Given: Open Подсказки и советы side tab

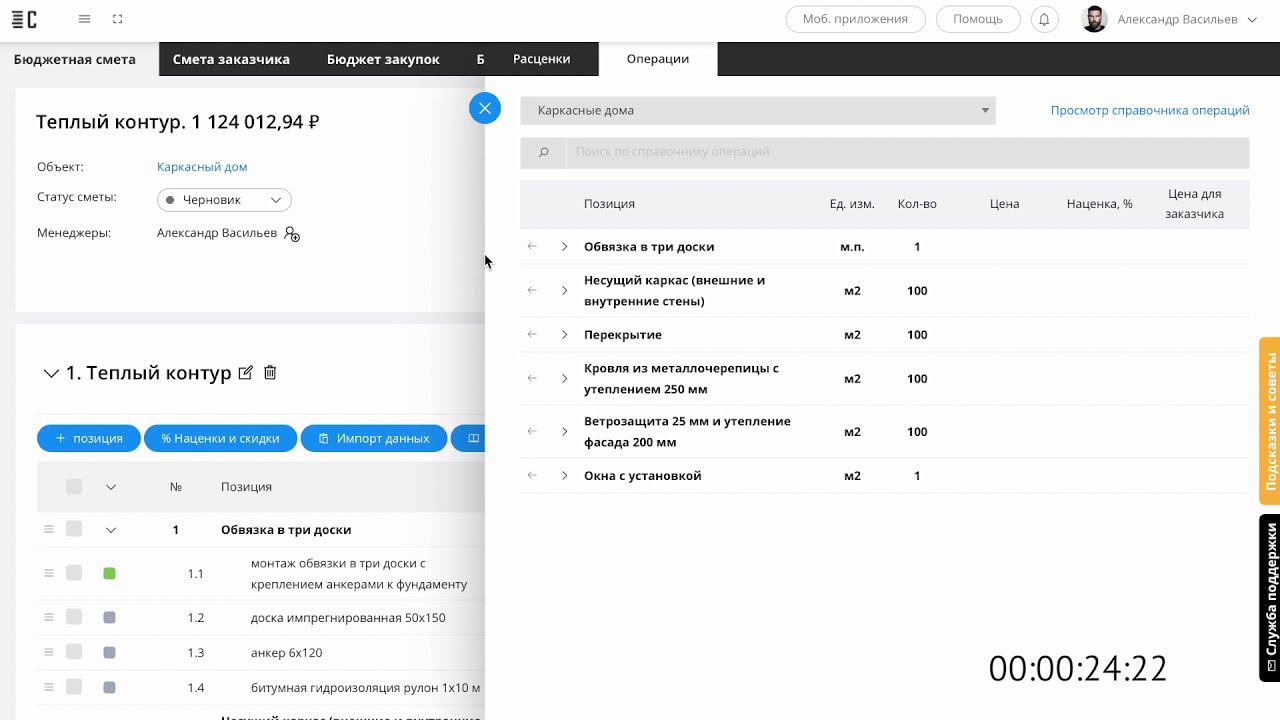Looking at the screenshot, I should [x=1270, y=421].
